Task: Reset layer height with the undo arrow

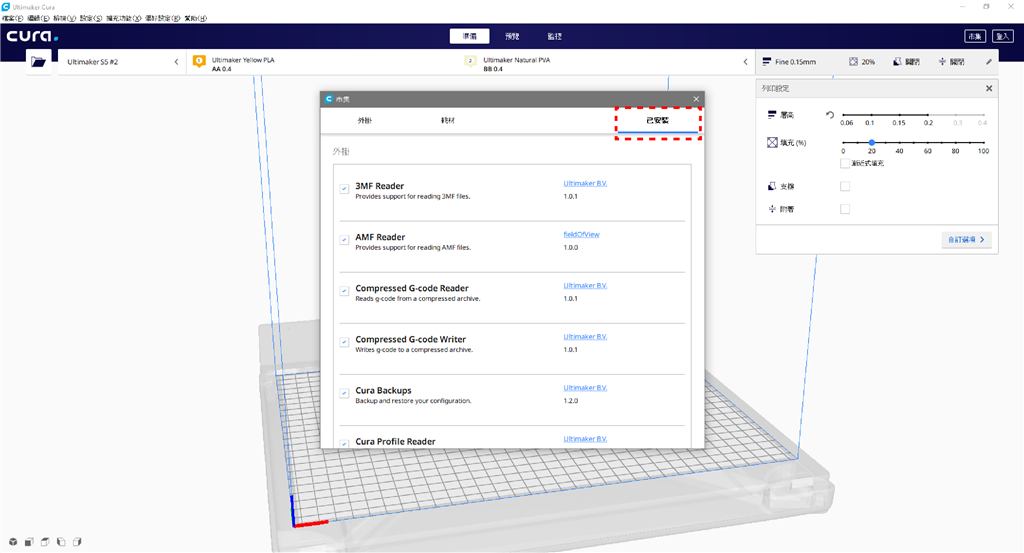Action: click(x=830, y=115)
